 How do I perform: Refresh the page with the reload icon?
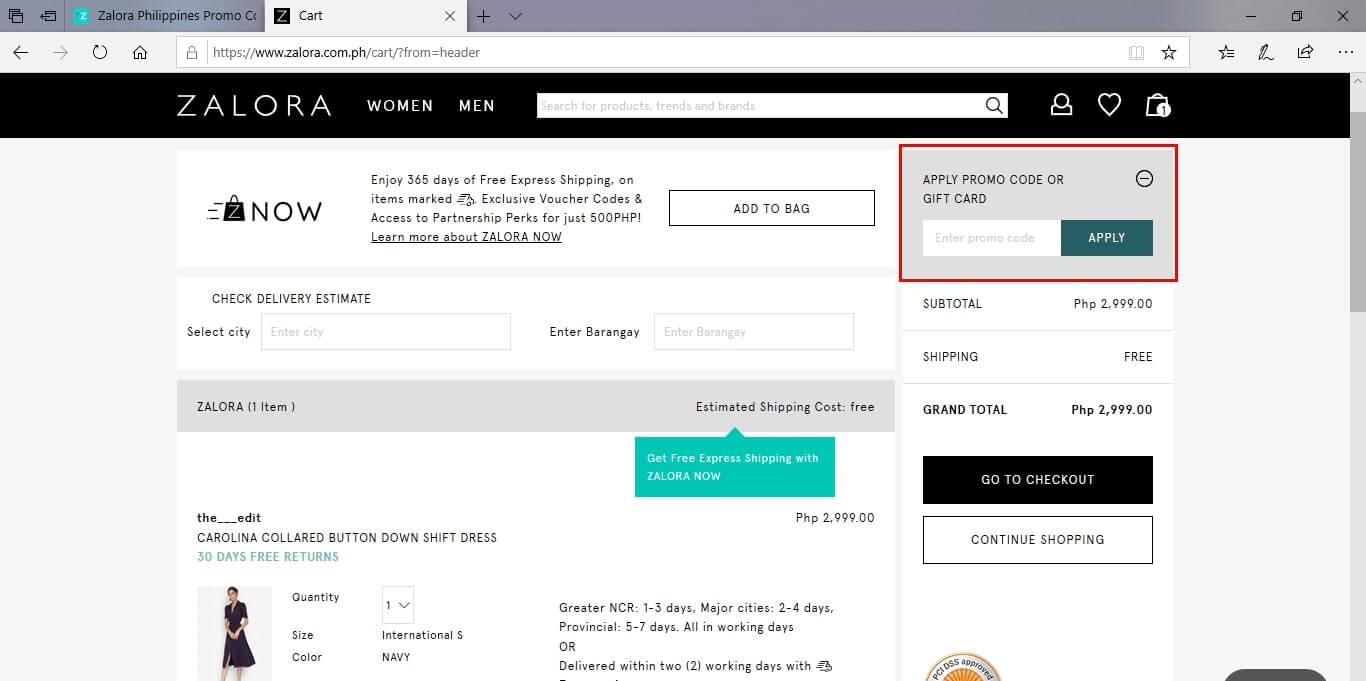click(x=100, y=52)
